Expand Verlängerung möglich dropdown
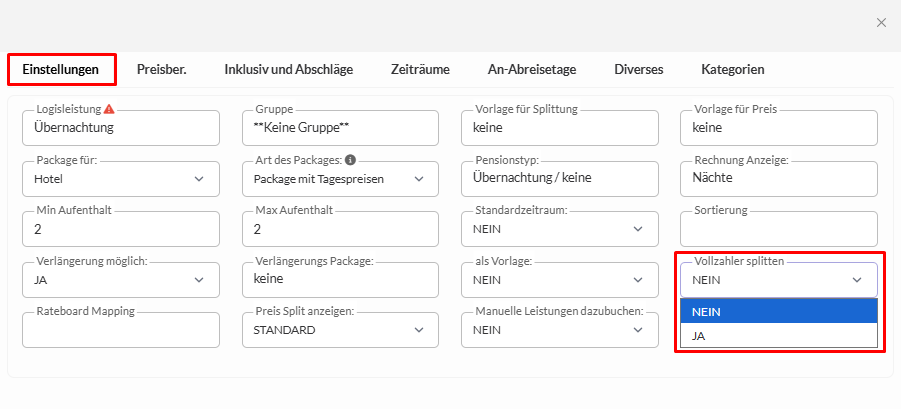Screen dimensions: 901x409 pos(120,281)
